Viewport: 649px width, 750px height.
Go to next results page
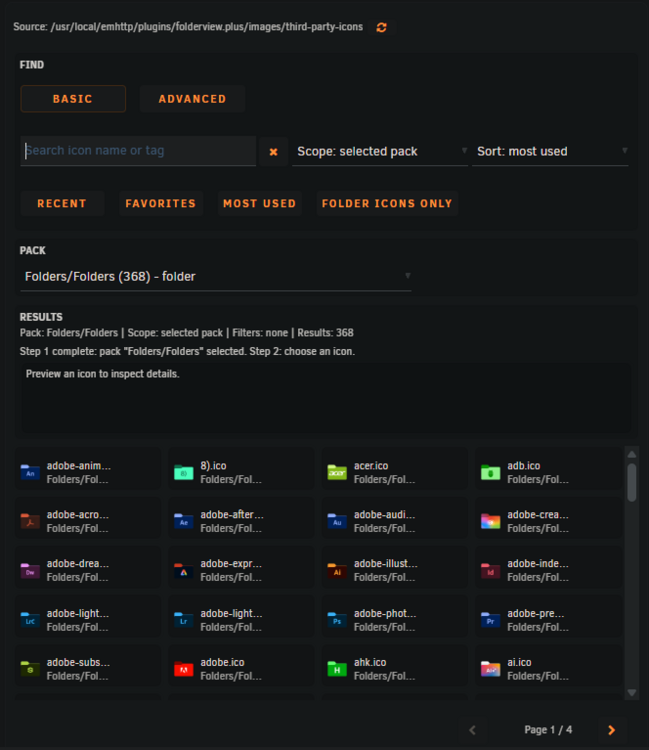[x=612, y=730]
